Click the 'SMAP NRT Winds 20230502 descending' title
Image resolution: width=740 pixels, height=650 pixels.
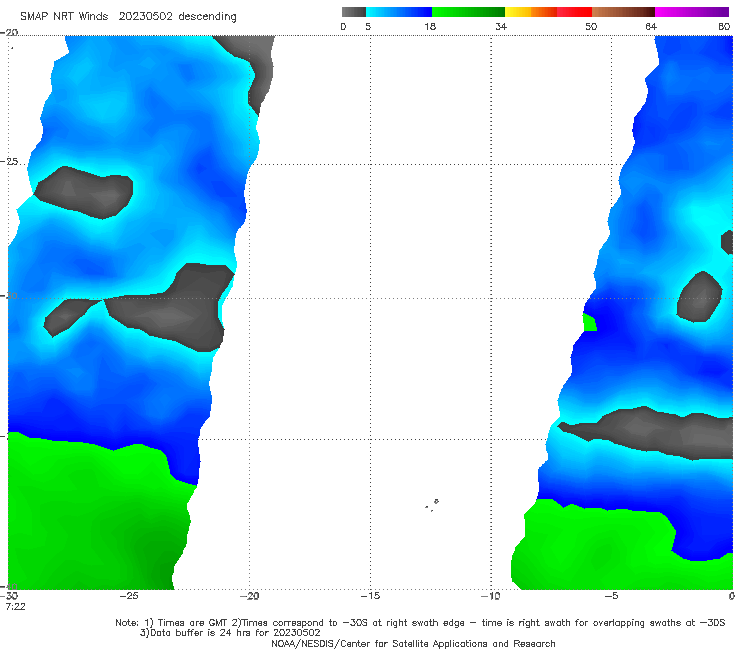coord(128,17)
